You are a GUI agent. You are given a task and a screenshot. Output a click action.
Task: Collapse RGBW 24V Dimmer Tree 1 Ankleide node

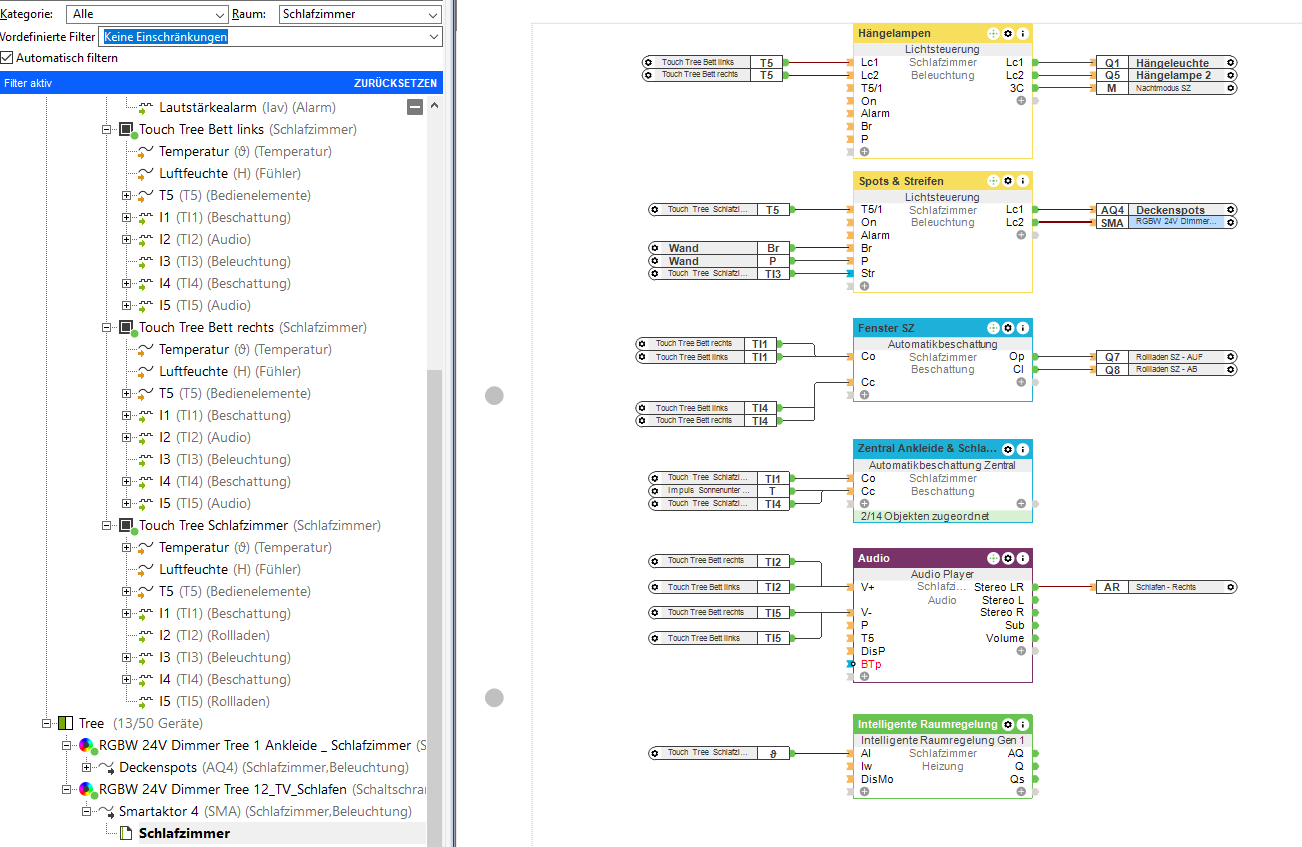(x=67, y=746)
